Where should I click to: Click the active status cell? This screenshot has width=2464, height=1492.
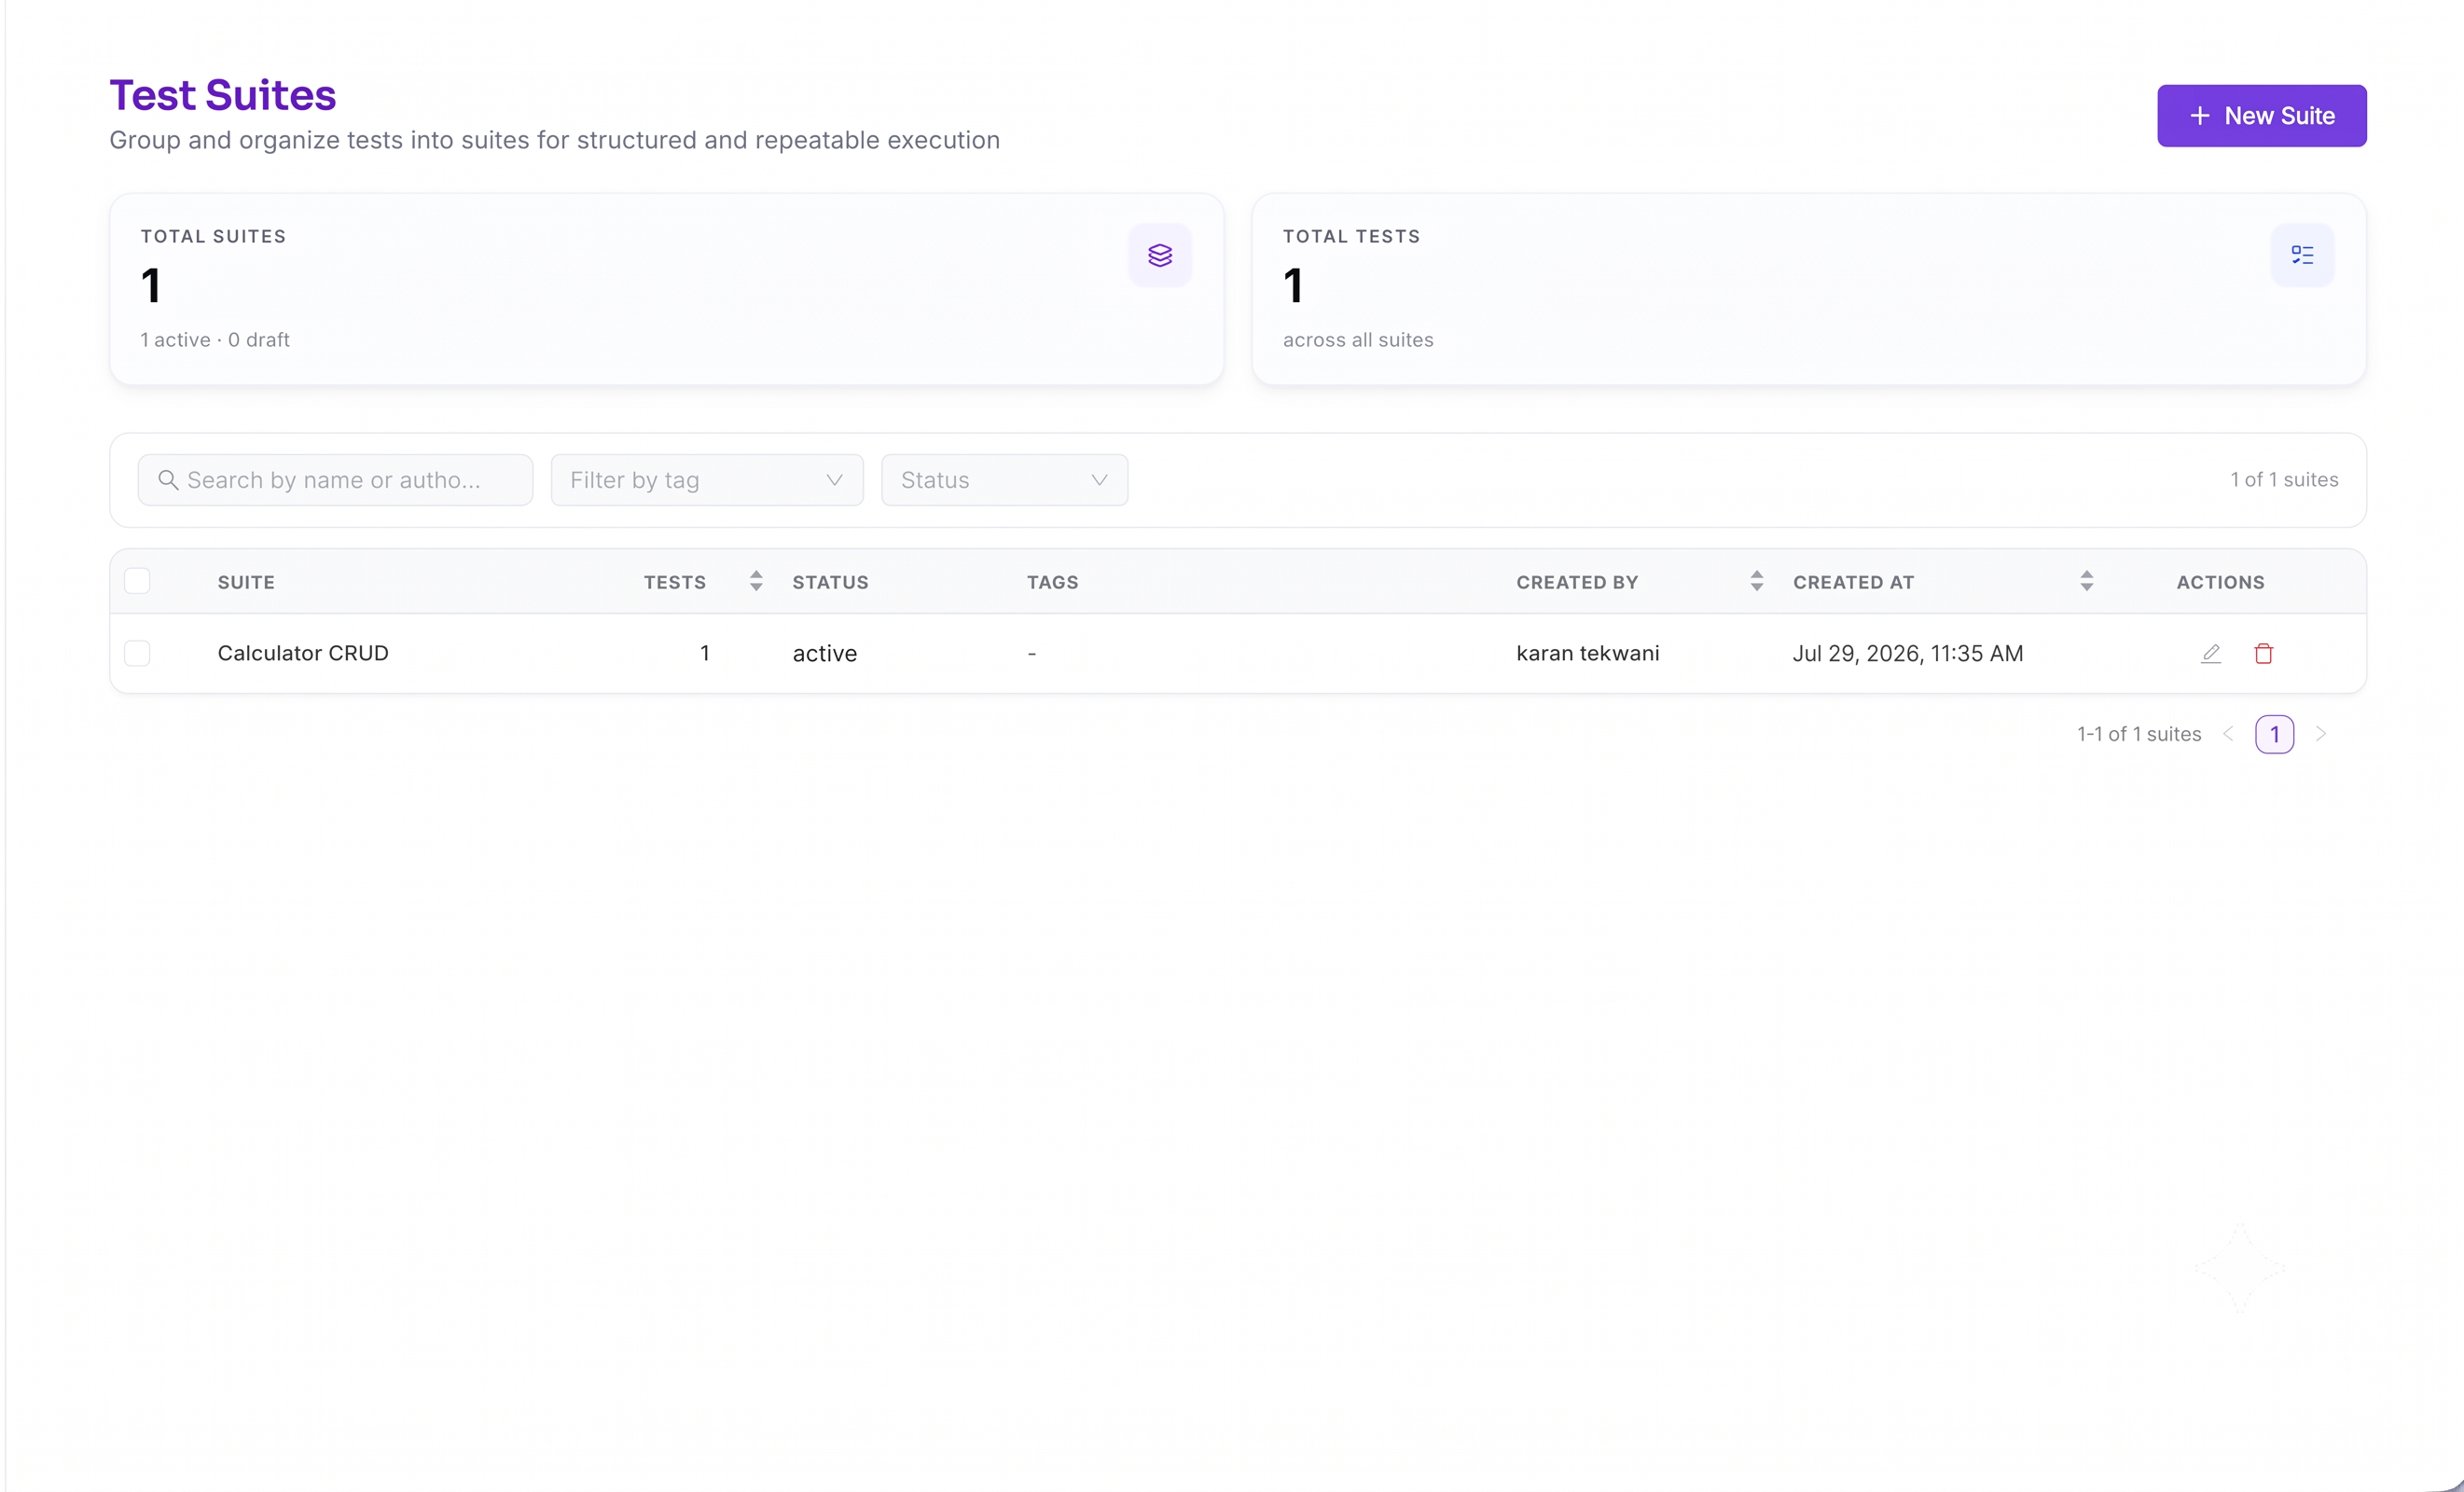pos(825,653)
